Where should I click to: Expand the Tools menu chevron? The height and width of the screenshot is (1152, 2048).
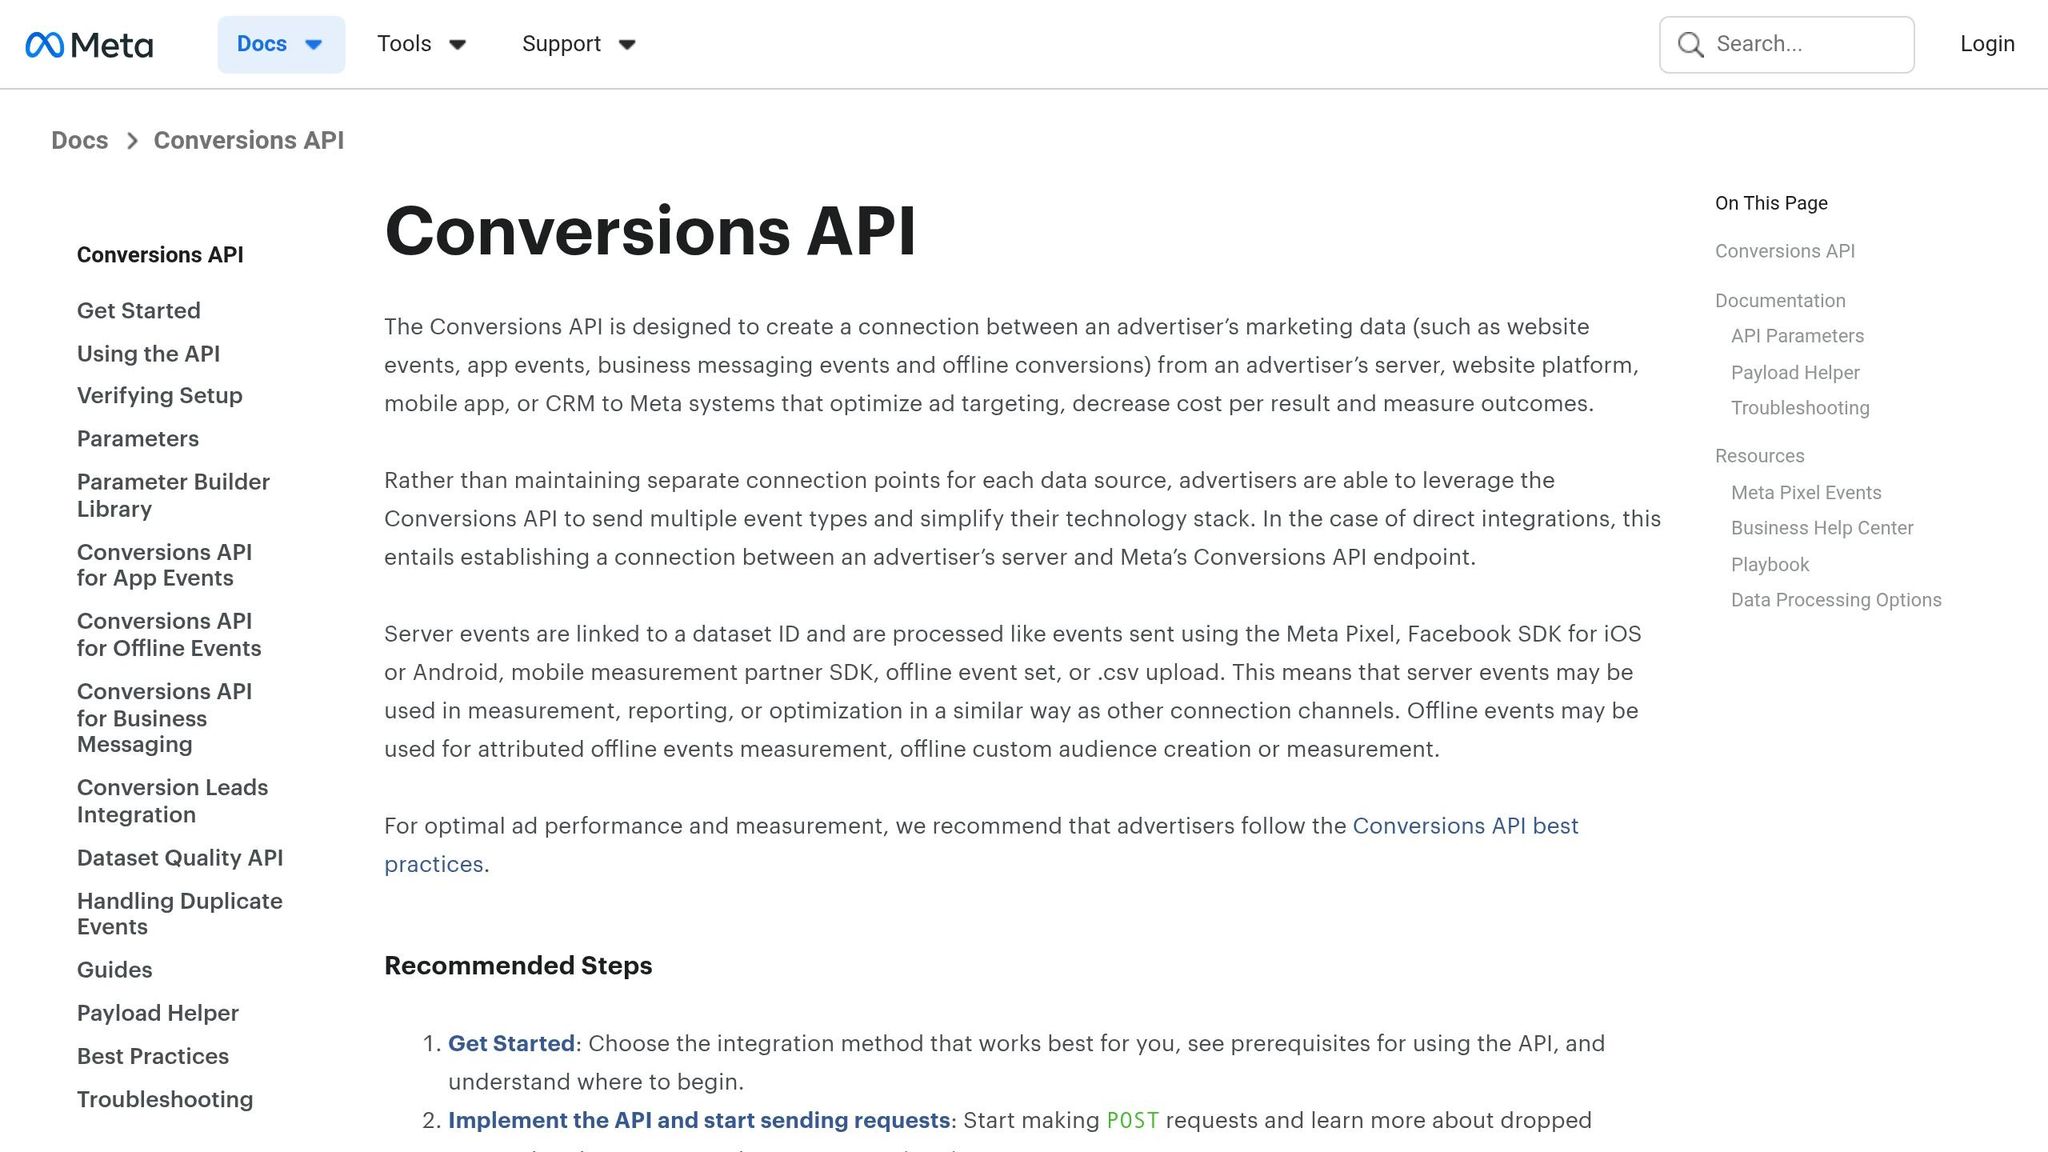point(457,44)
